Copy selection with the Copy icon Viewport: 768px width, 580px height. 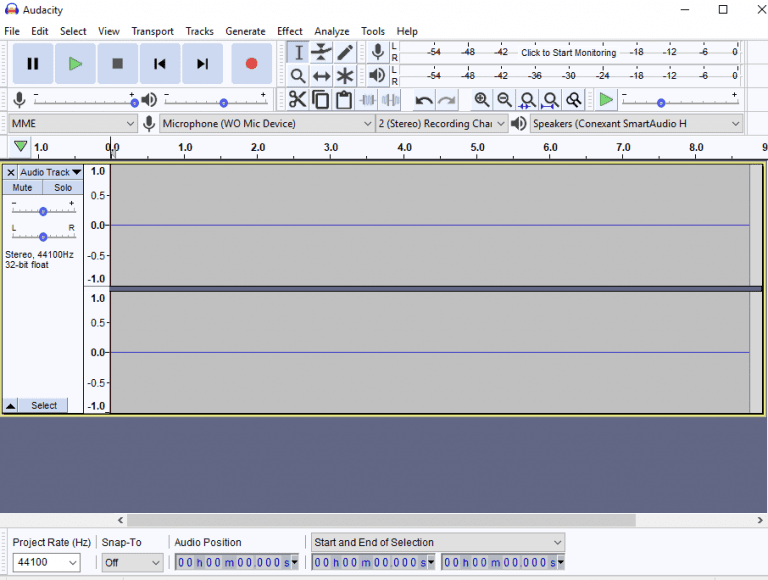click(321, 100)
